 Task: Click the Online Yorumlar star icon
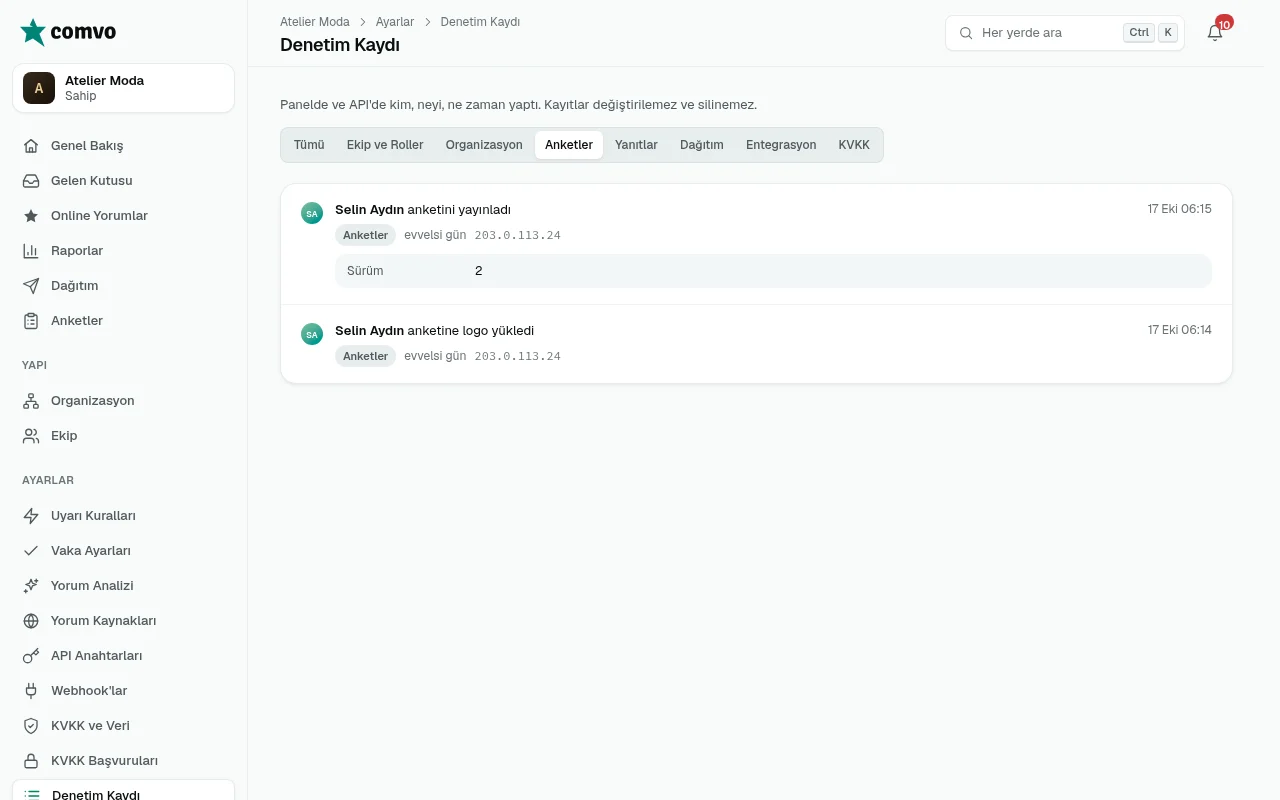tap(31, 216)
